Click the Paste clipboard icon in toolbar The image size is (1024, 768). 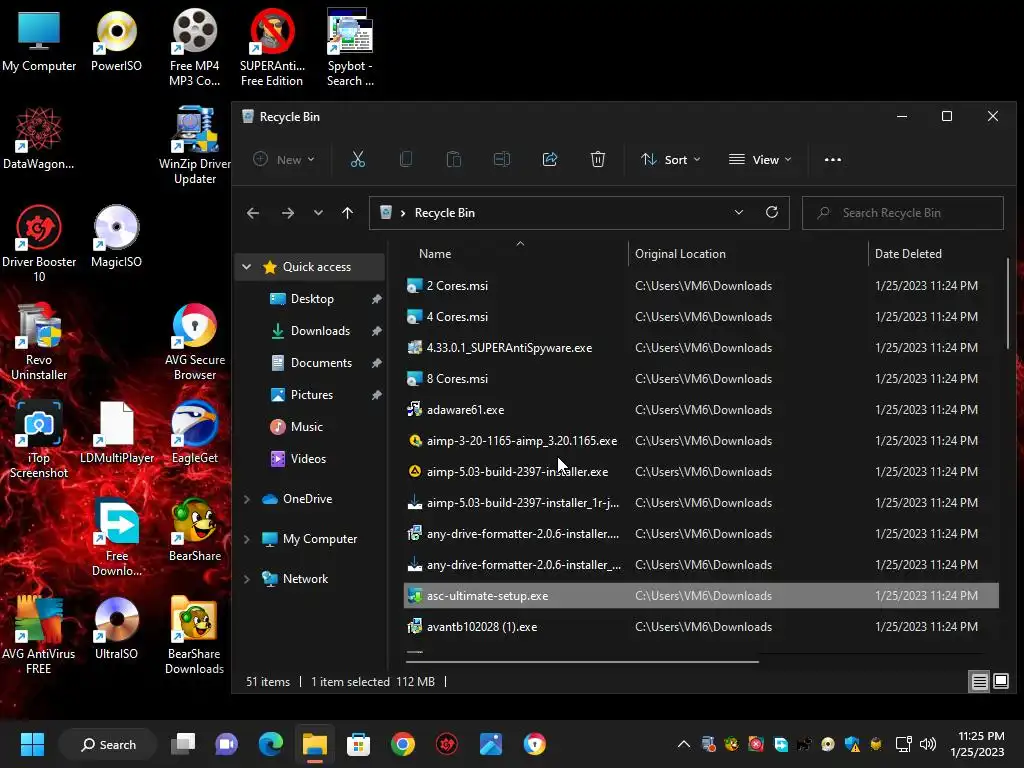click(x=454, y=159)
